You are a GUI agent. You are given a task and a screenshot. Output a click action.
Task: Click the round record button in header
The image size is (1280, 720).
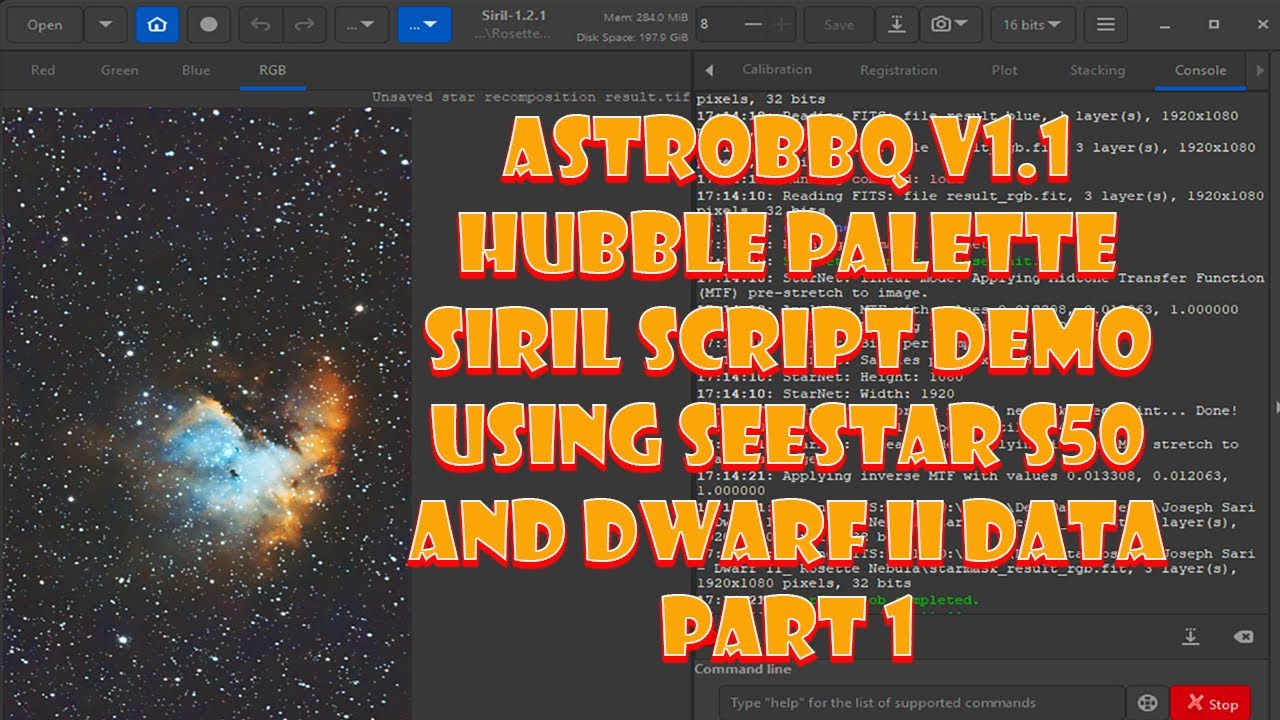tap(209, 25)
